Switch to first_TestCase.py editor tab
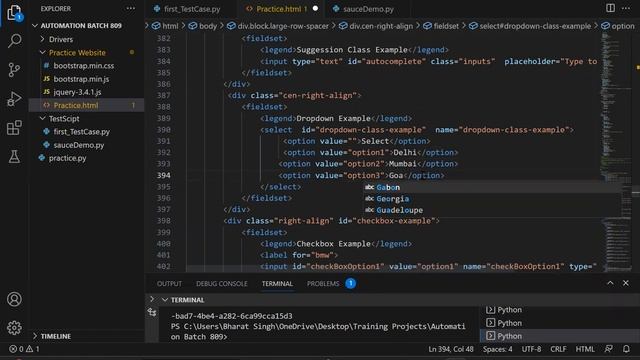Viewport: 640px width, 360px height. point(192,9)
